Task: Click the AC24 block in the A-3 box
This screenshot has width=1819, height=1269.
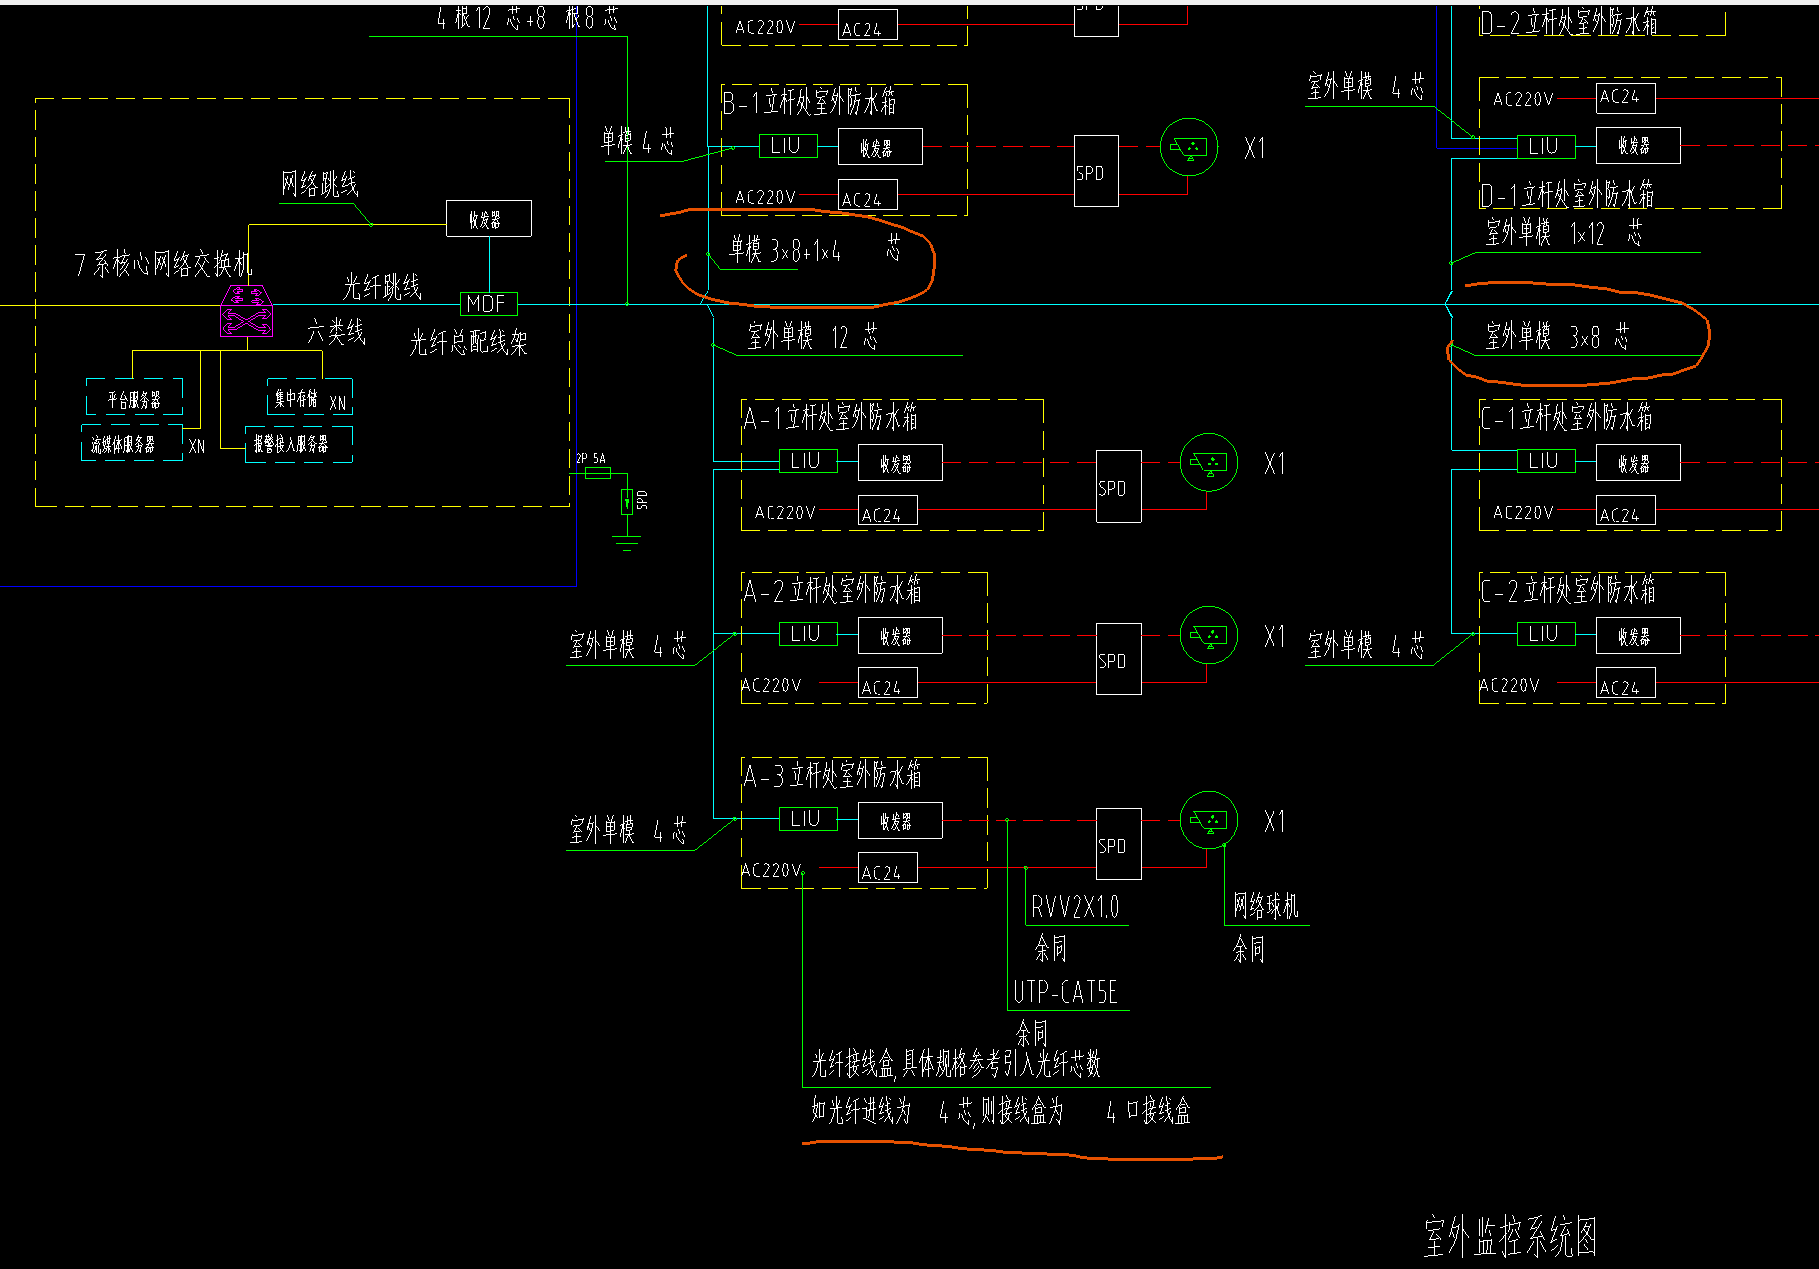Action: tap(888, 868)
